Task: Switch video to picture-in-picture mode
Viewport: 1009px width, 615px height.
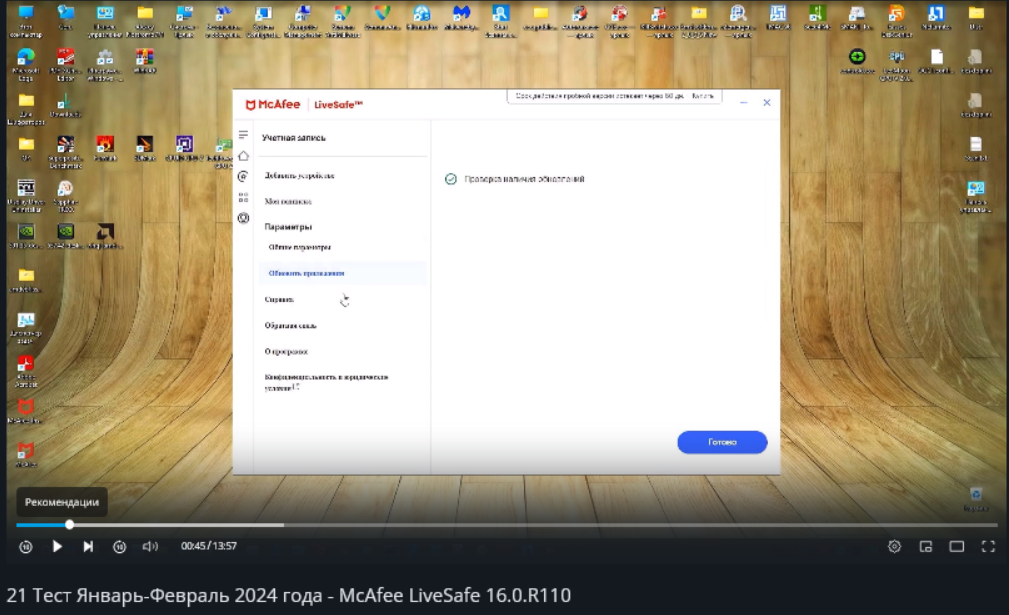Action: (x=925, y=546)
